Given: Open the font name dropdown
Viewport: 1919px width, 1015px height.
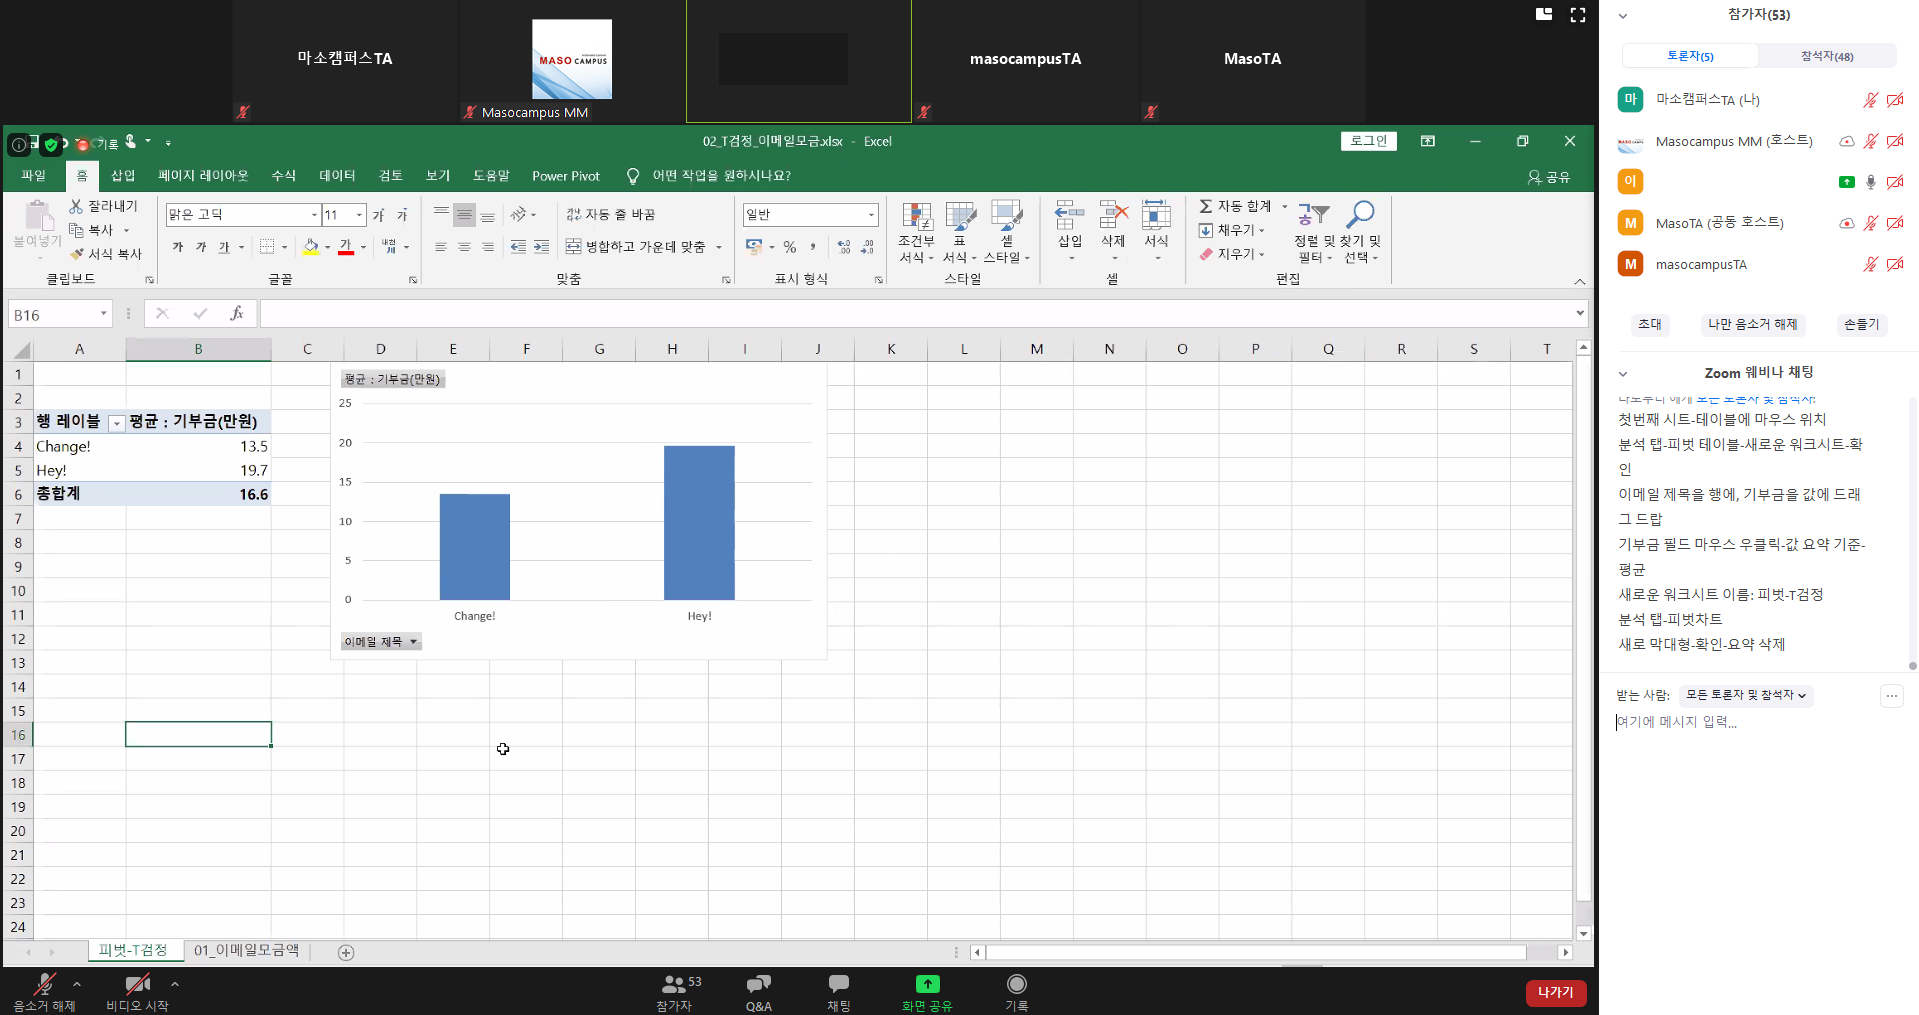Looking at the screenshot, I should click(x=314, y=215).
